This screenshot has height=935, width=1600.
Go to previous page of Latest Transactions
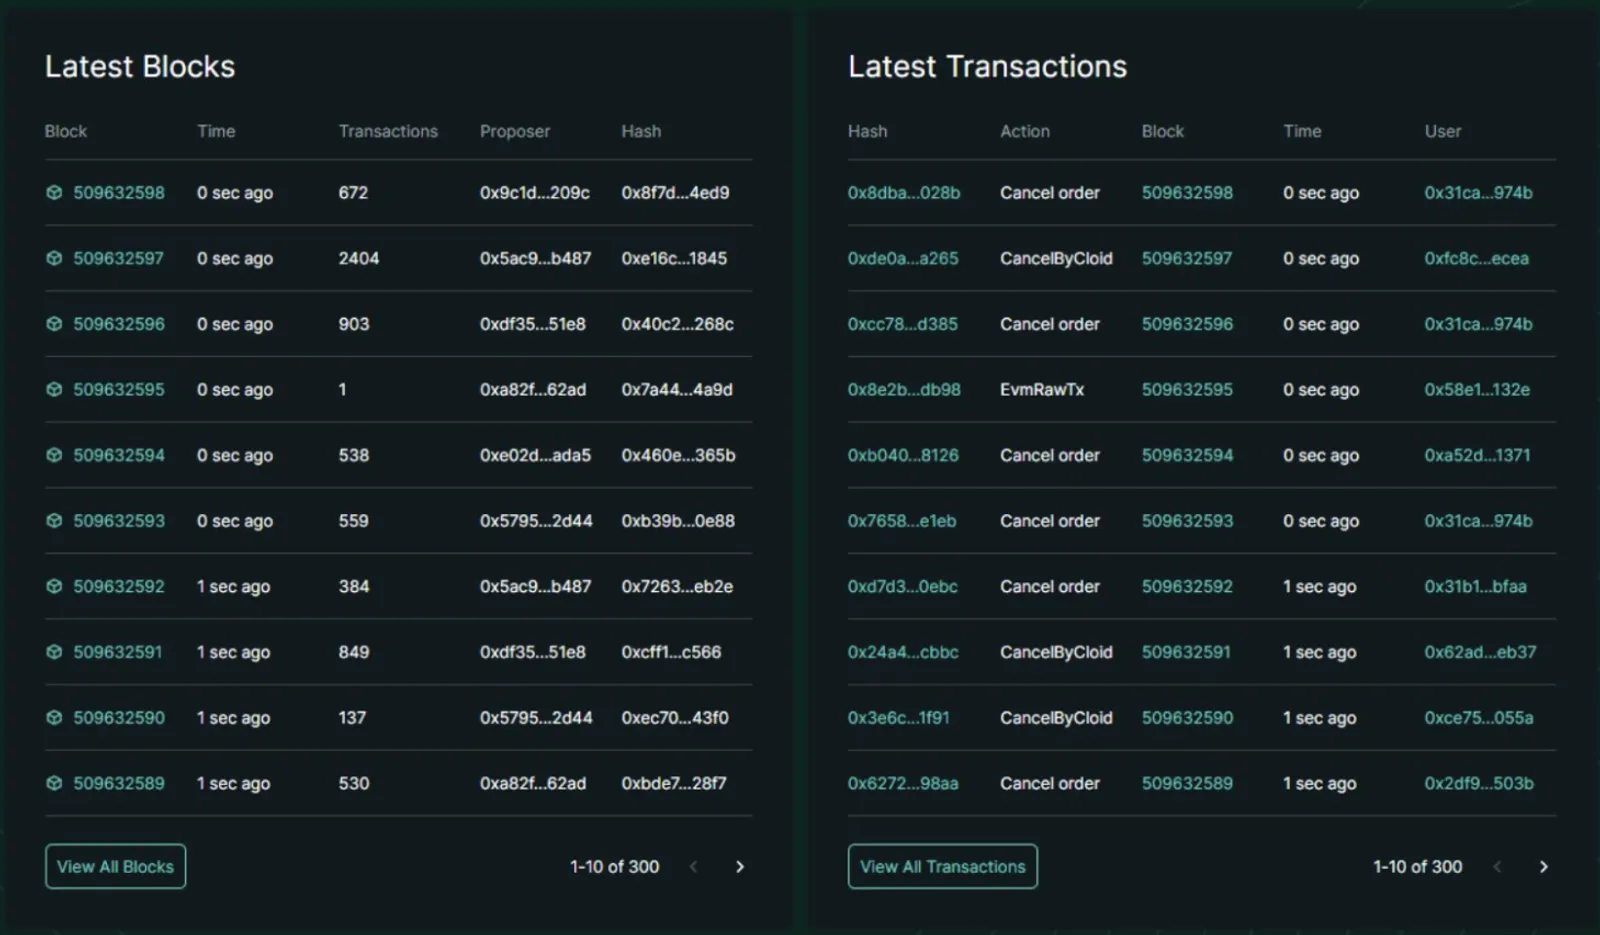tap(1497, 867)
